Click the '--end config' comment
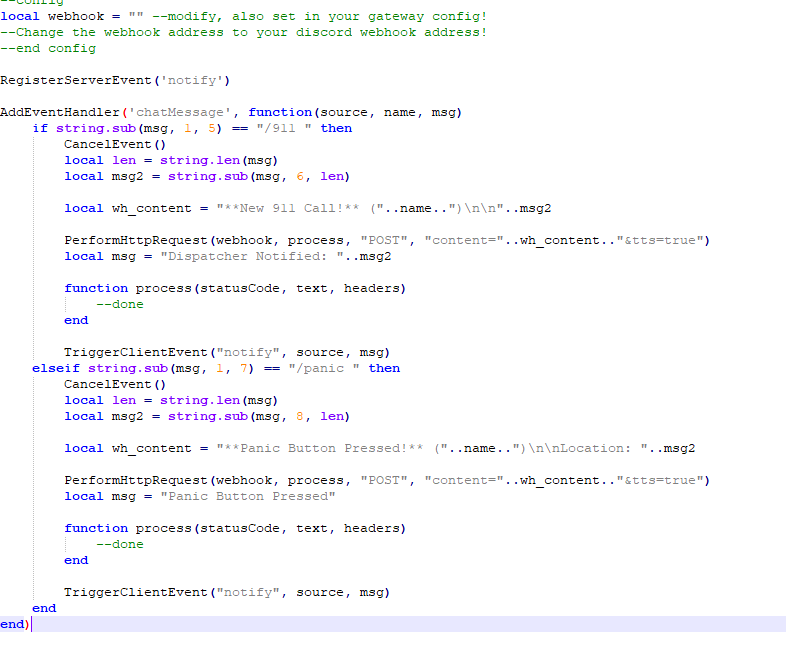Screen dimensions: 786x672 48,49
